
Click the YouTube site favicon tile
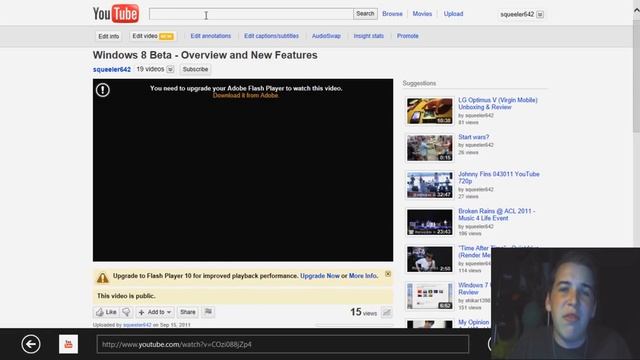68,344
